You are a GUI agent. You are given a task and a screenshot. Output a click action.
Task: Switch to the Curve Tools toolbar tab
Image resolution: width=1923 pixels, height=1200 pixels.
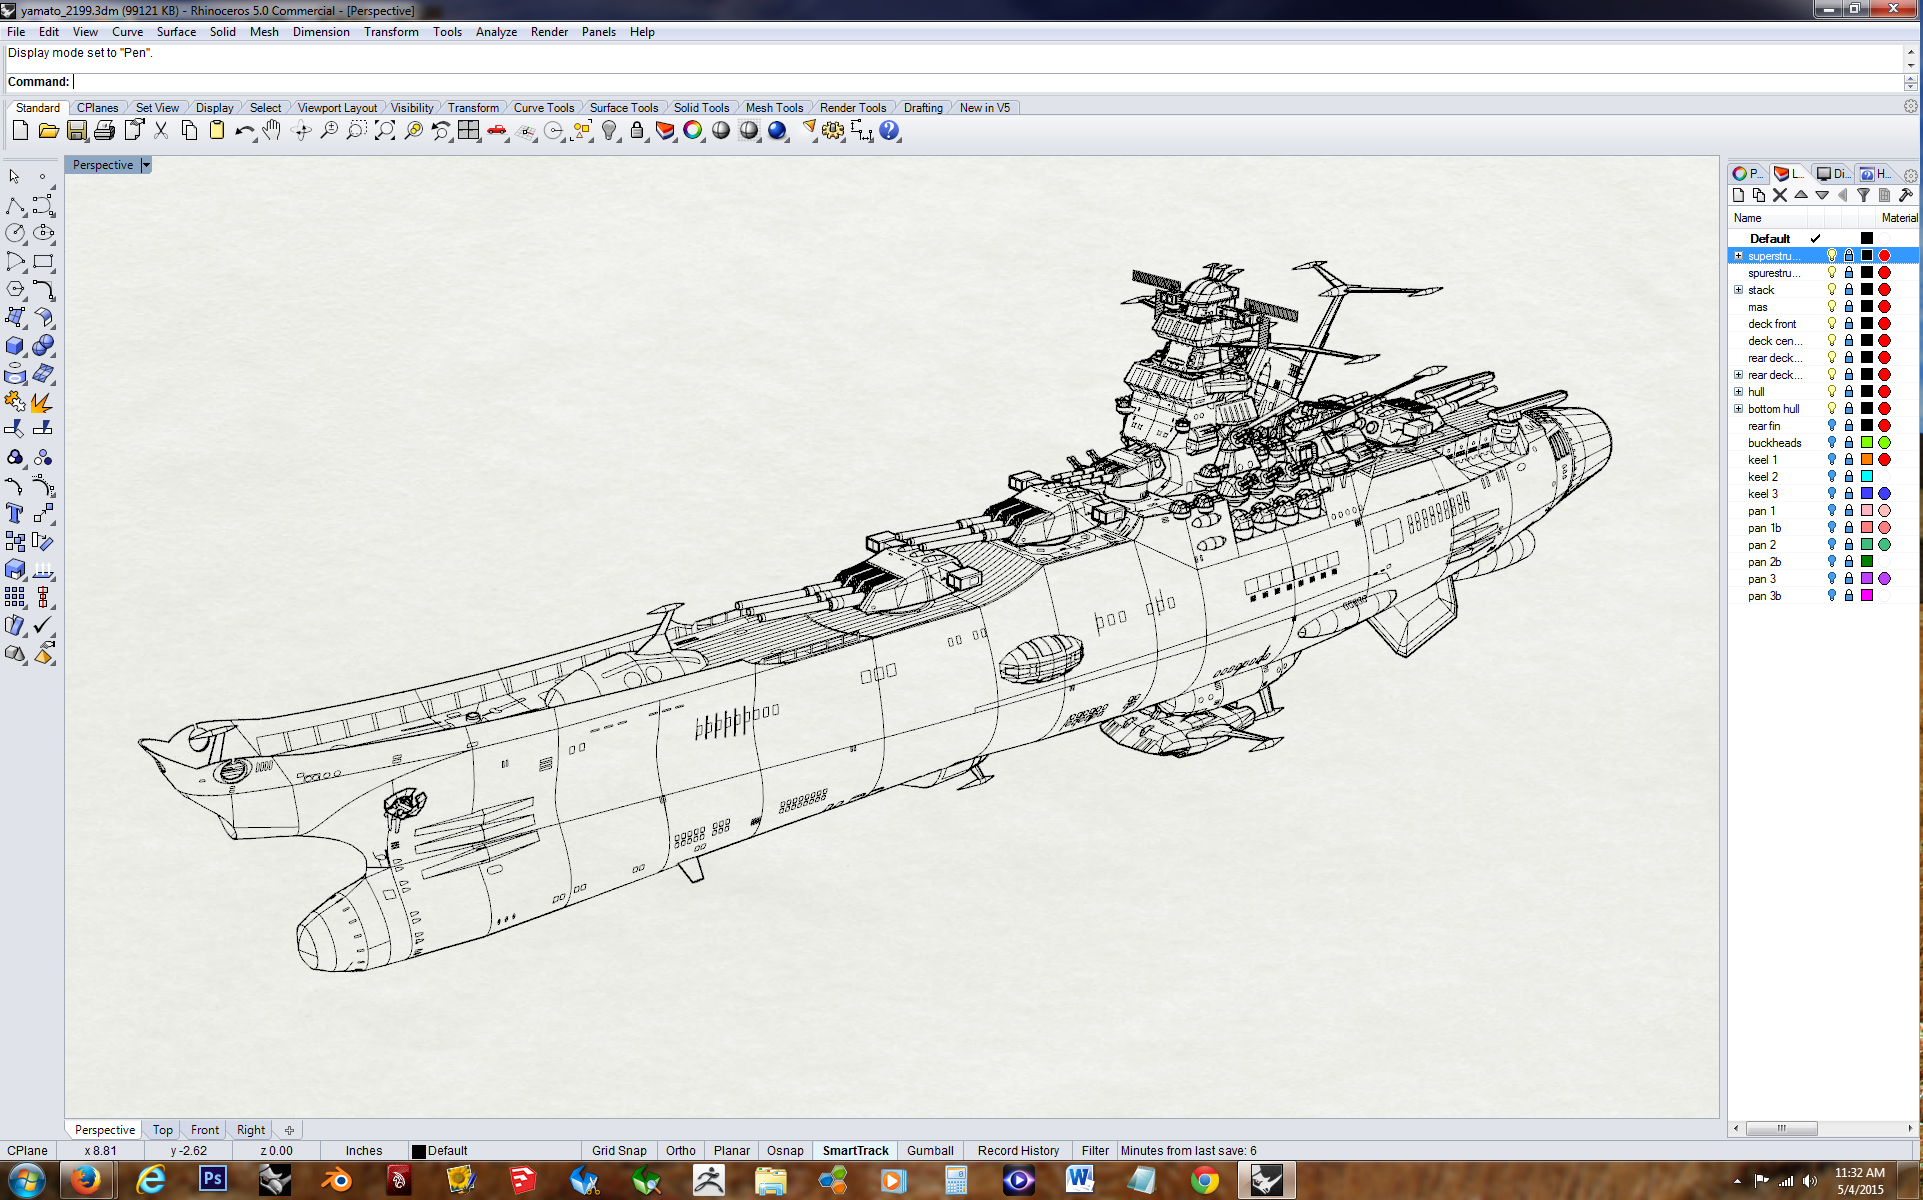pos(544,108)
